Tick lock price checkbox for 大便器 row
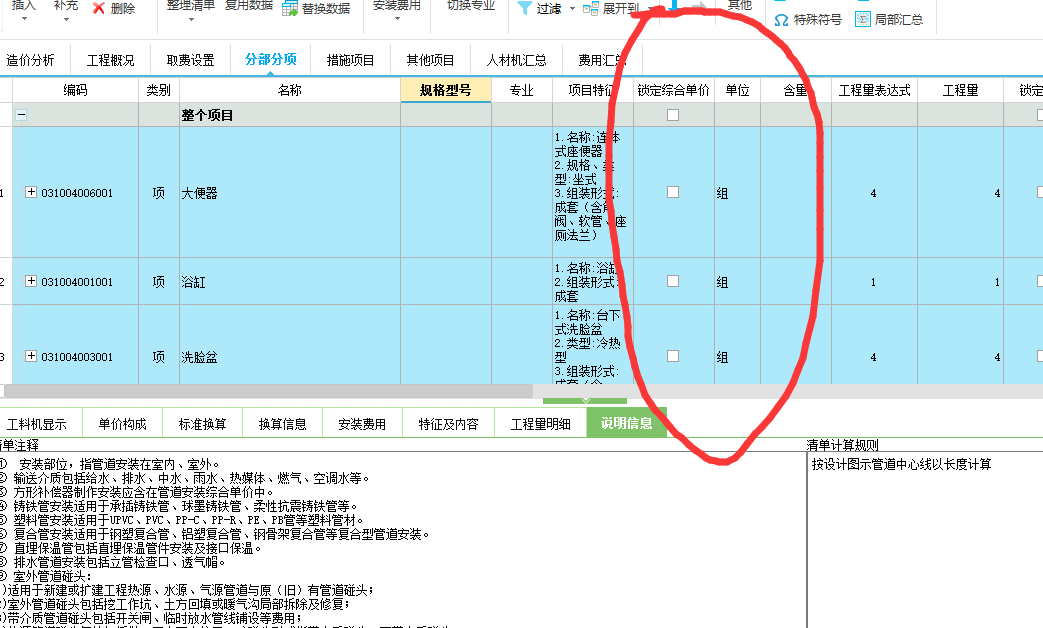The image size is (1043, 628). pos(673,192)
